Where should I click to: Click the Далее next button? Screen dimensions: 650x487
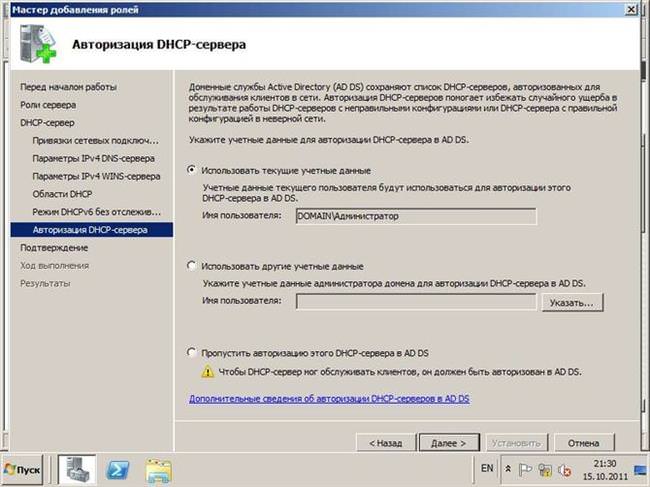point(449,443)
